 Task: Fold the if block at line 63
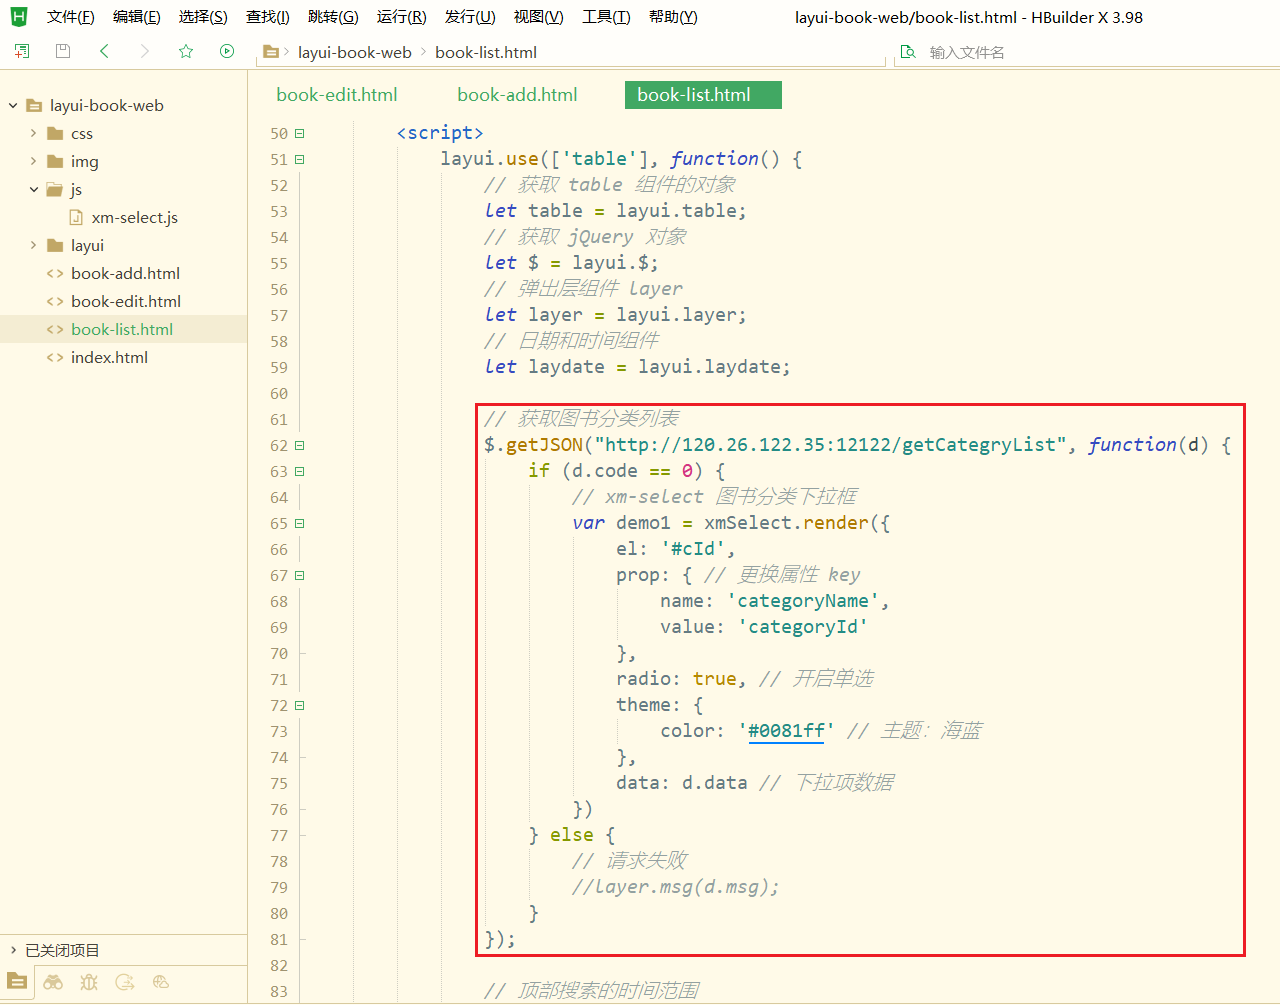[x=299, y=471]
